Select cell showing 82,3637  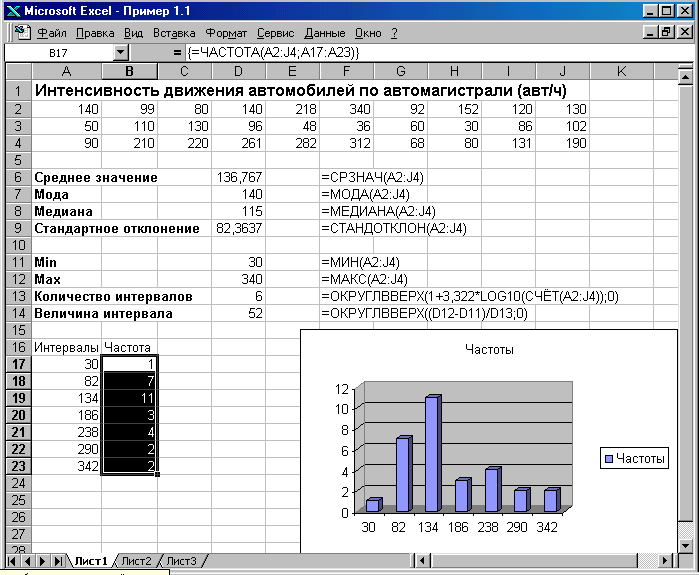point(239,228)
